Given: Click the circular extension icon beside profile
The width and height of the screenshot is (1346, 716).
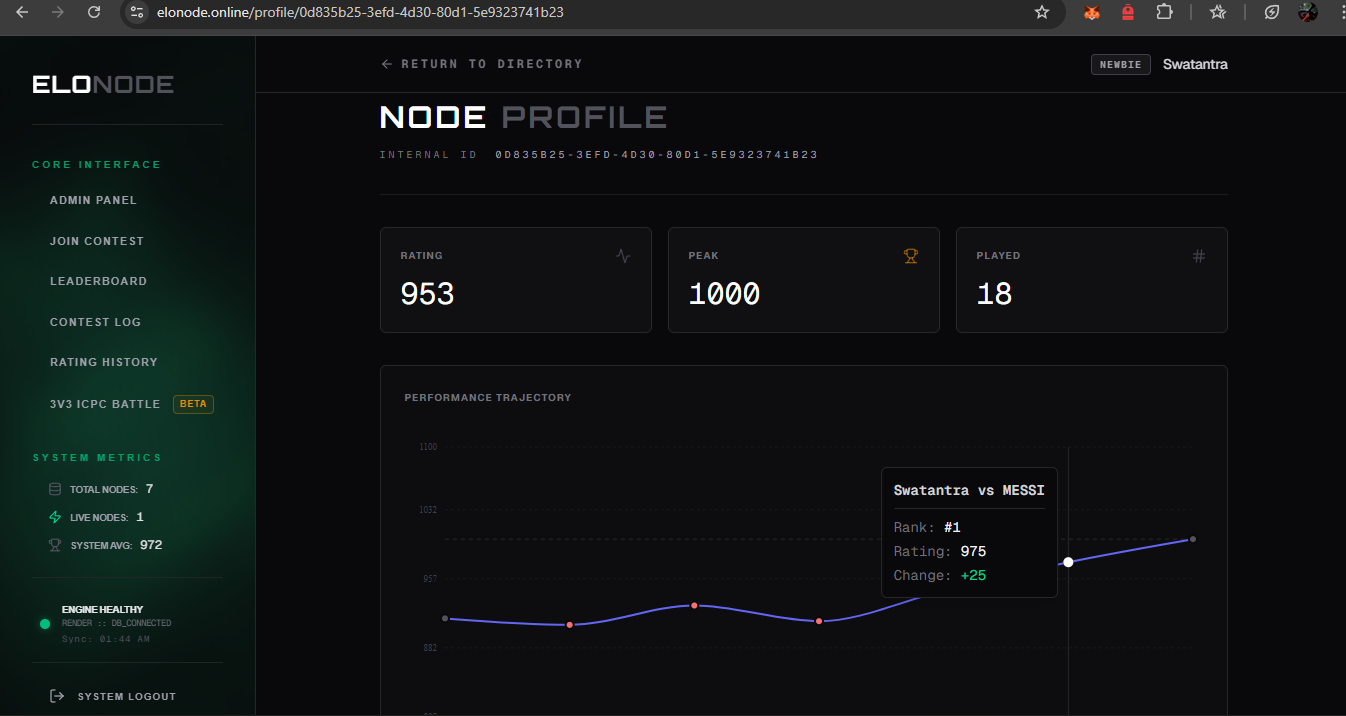Looking at the screenshot, I should pos(1272,12).
